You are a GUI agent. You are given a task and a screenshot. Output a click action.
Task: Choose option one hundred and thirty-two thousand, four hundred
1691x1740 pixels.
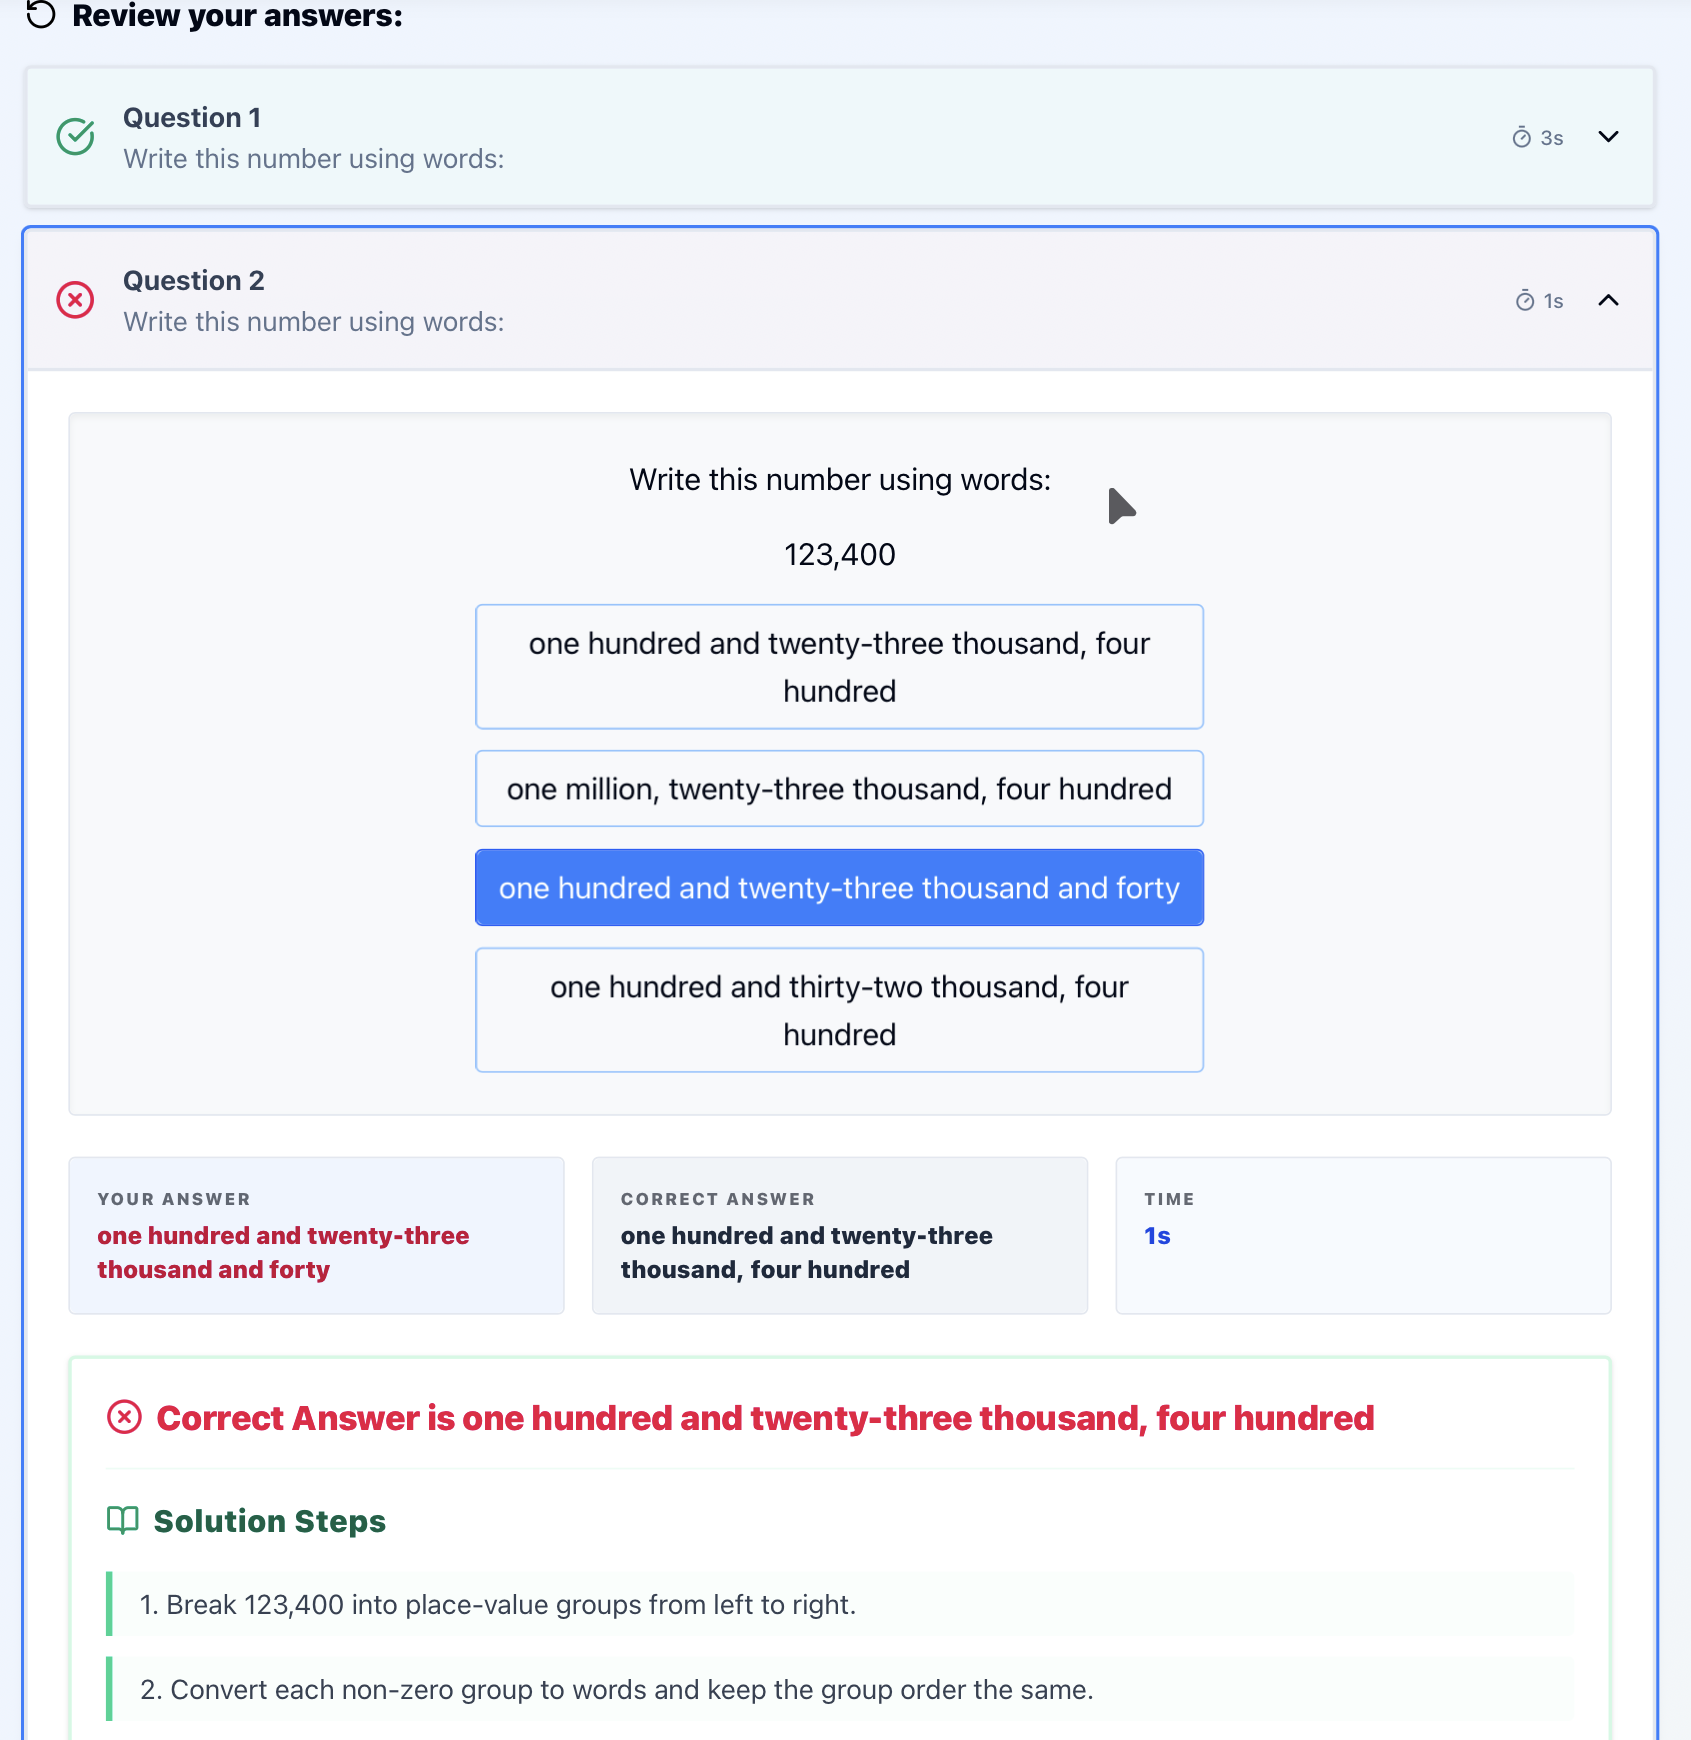[x=839, y=1010]
